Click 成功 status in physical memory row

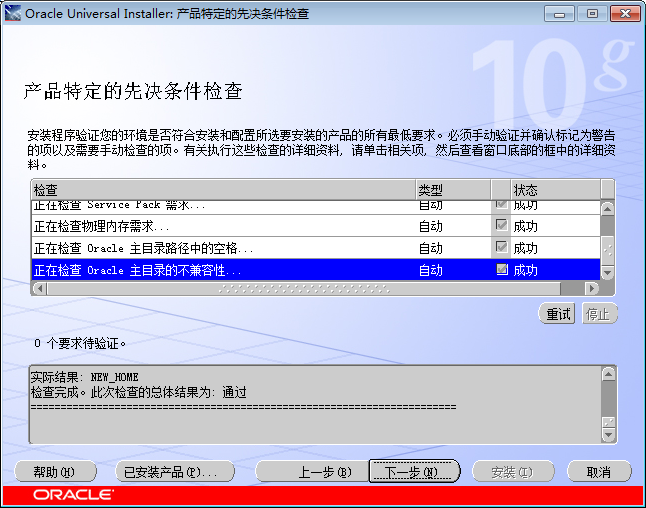pos(525,226)
